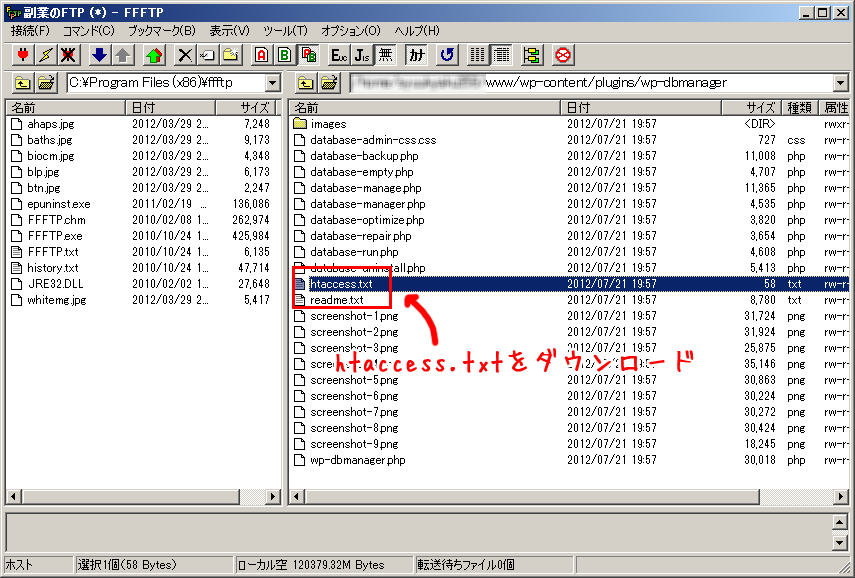Image resolution: width=855 pixels, height=578 pixels.
Task: Open the オプション(O) menu
Action: coord(350,31)
